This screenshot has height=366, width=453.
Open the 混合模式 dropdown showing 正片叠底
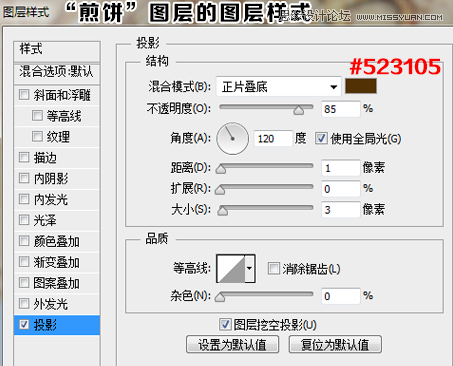coord(279,87)
